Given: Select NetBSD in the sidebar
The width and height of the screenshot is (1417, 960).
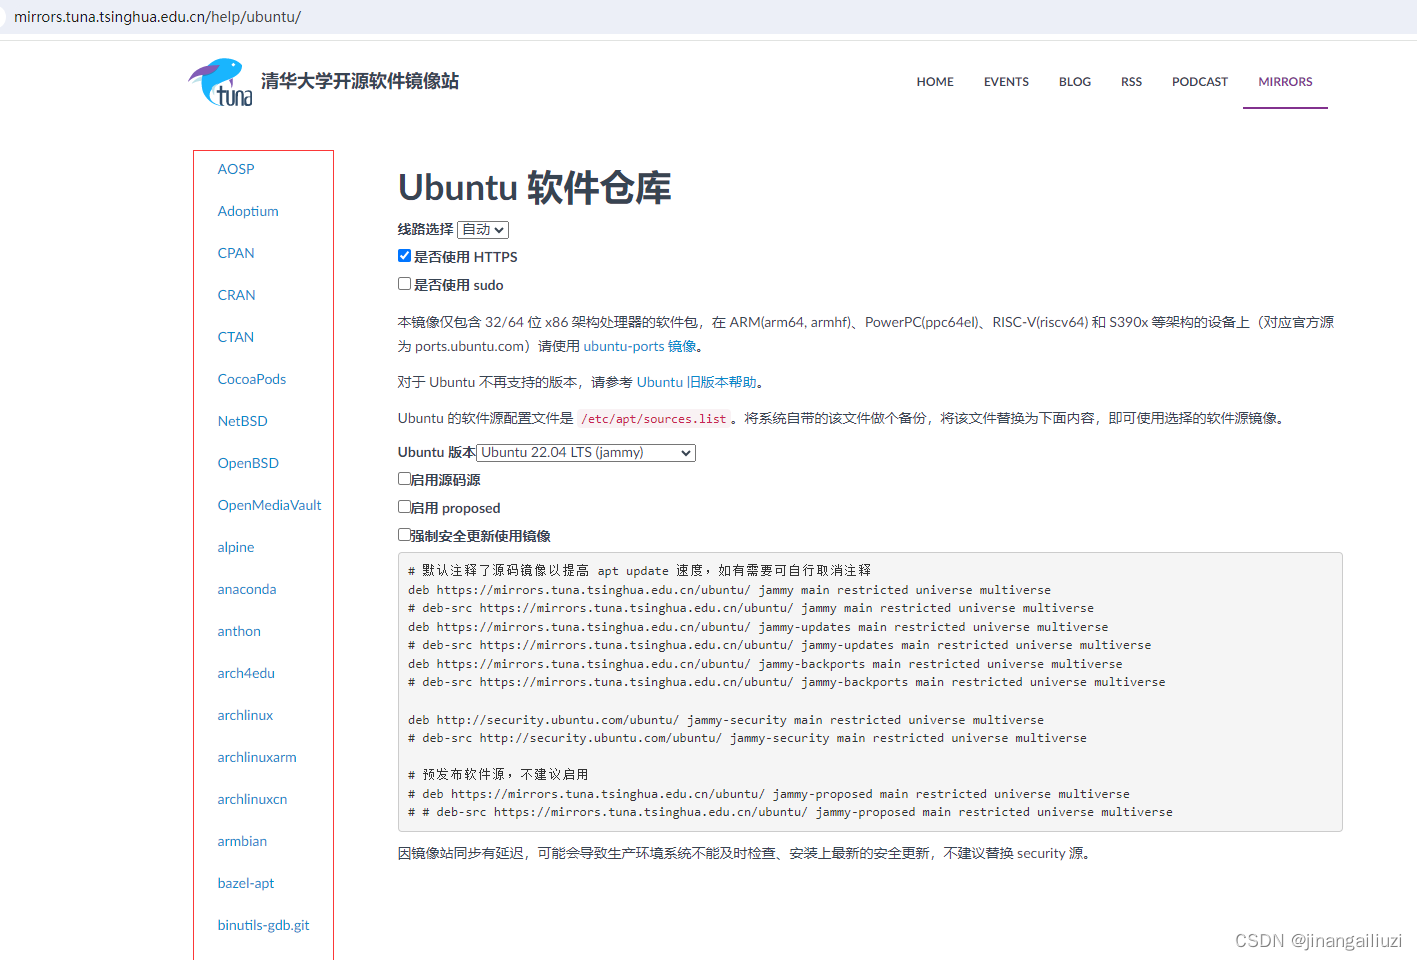Looking at the screenshot, I should [x=243, y=421].
